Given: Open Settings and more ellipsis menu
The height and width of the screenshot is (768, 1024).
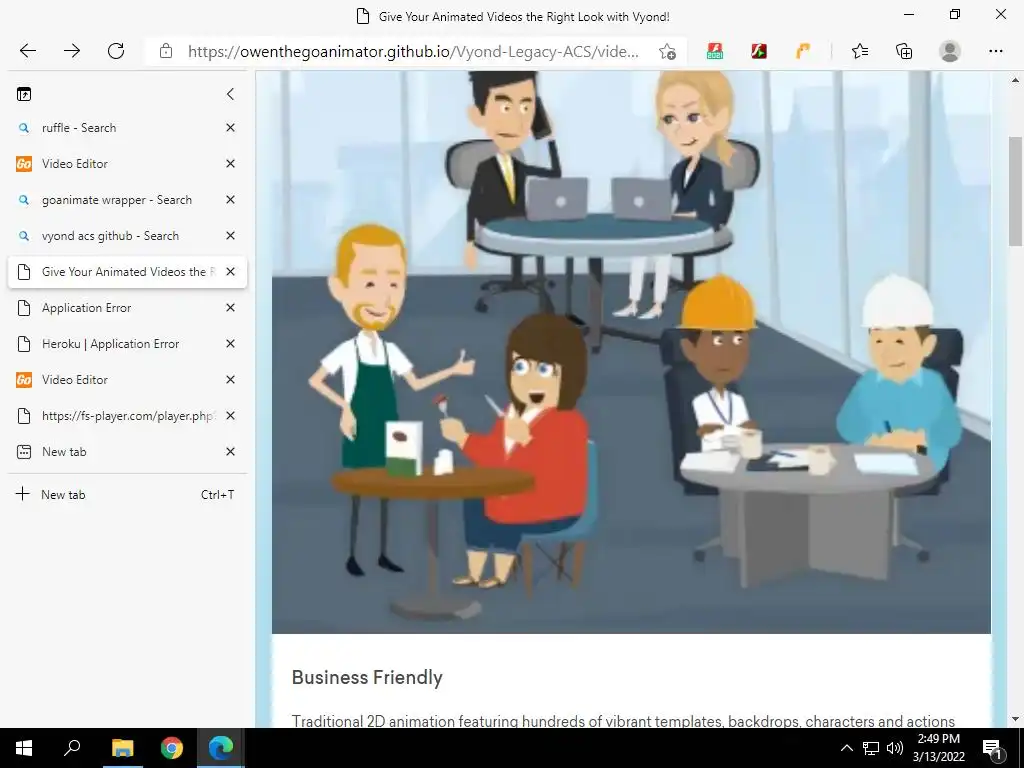Looking at the screenshot, I should coord(995,51).
